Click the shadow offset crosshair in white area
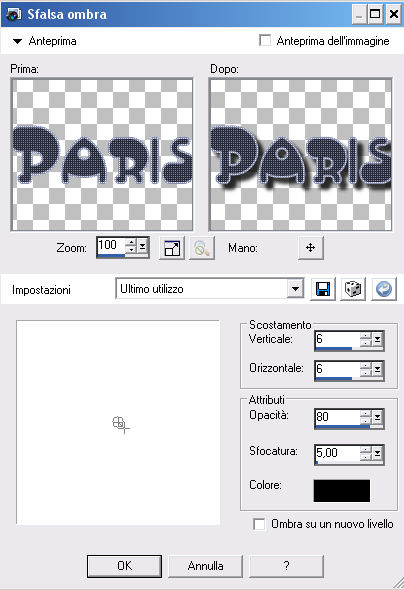Image resolution: width=404 pixels, height=590 pixels. tap(120, 424)
